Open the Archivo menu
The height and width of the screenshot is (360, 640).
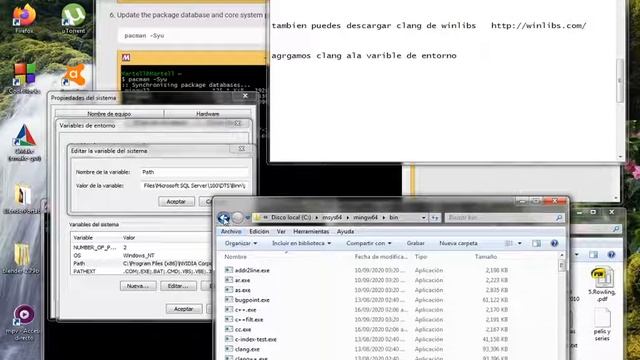[231, 231]
